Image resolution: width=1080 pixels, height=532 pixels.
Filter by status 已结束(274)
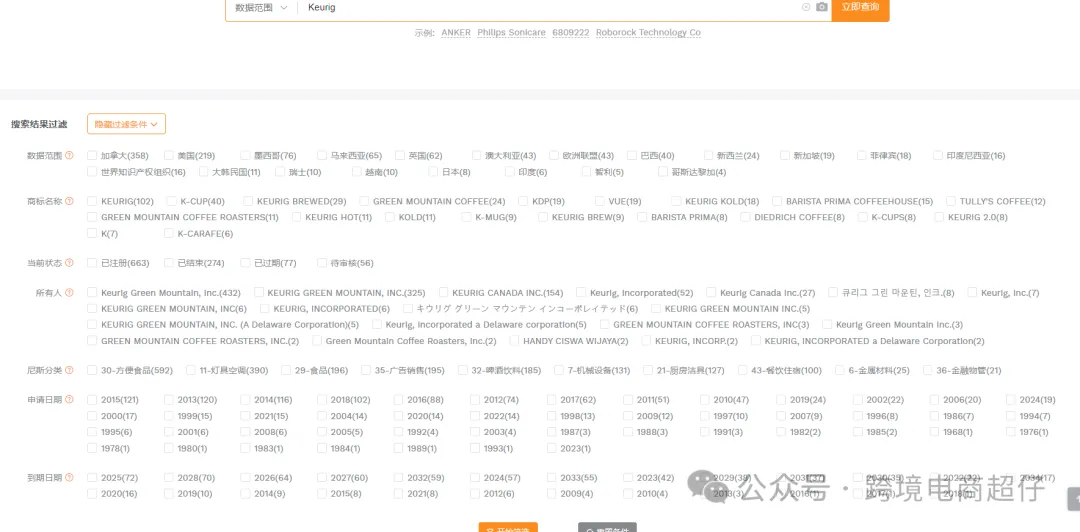pyautogui.click(x=169, y=263)
